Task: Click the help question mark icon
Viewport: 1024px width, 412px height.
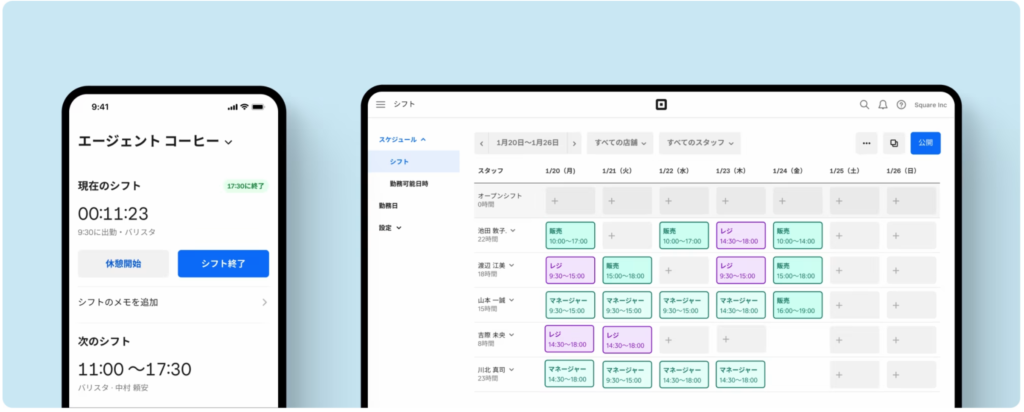Action: (901, 104)
